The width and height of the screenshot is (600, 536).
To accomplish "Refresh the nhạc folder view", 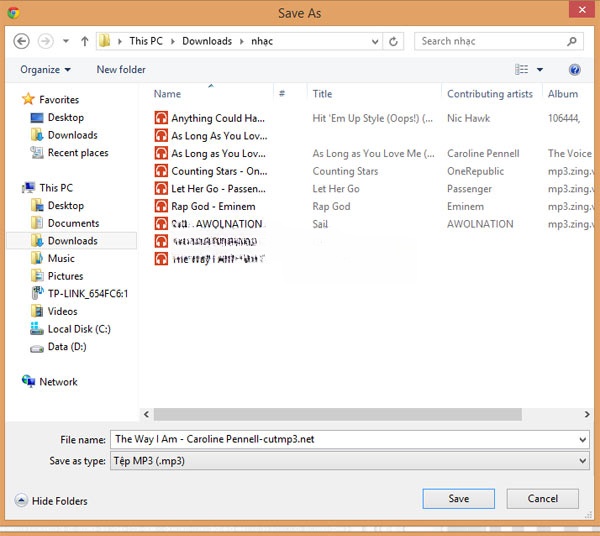I will [393, 41].
